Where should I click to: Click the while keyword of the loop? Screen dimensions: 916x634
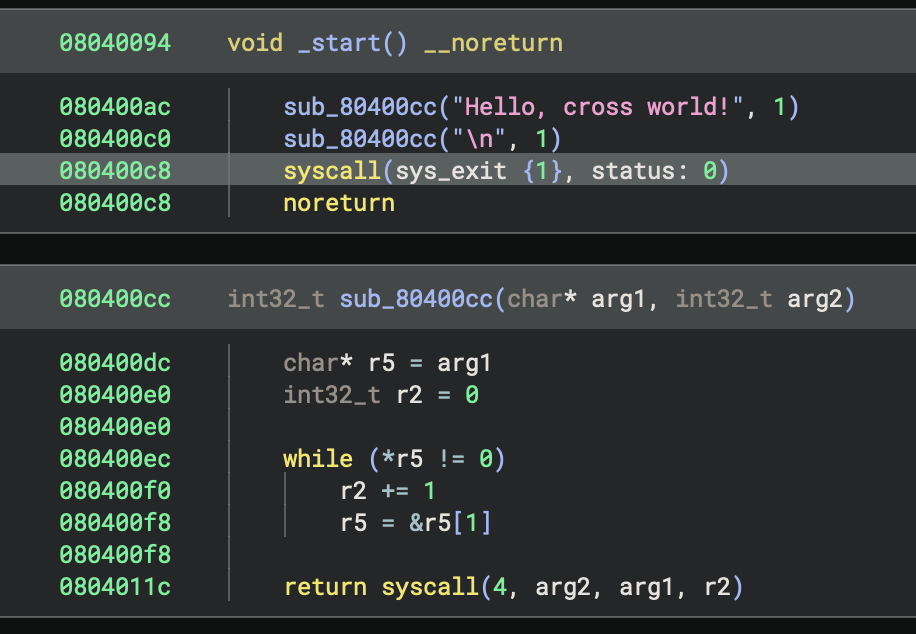click(317, 459)
